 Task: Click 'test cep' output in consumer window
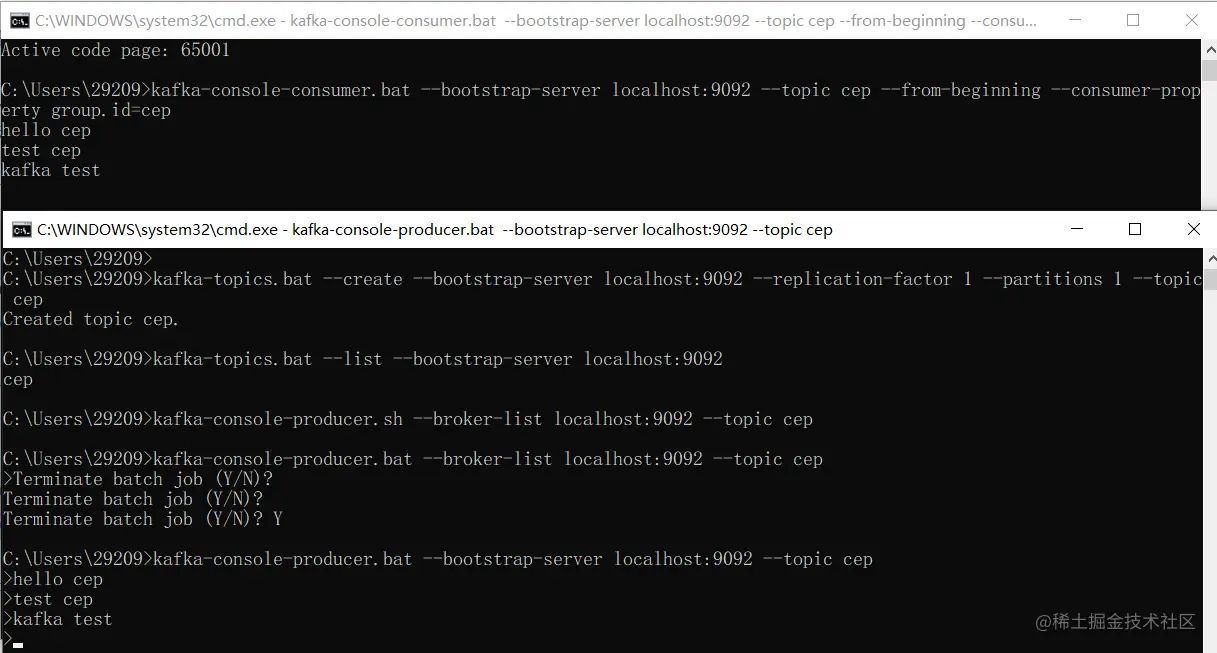point(41,150)
